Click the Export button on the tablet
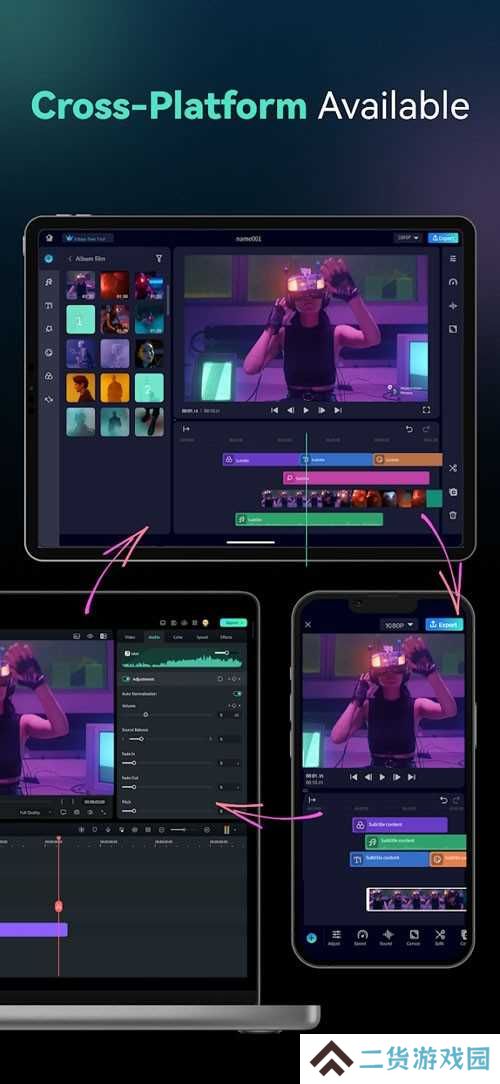 (443, 238)
